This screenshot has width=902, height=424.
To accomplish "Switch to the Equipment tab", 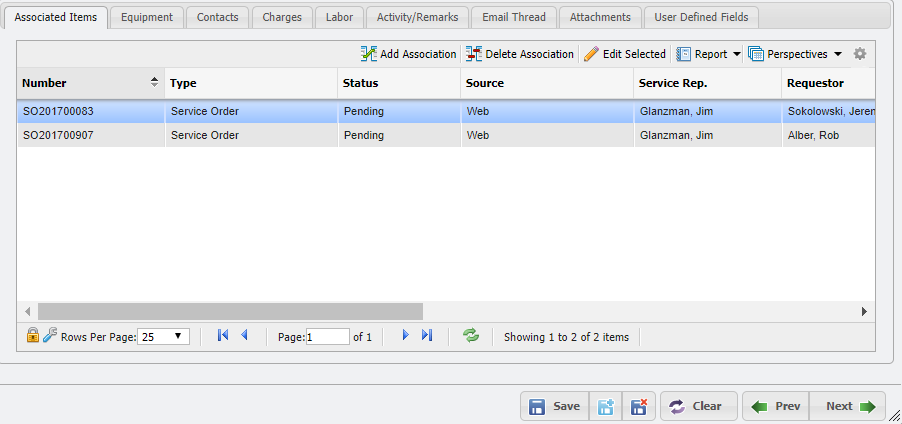I will click(x=146, y=17).
